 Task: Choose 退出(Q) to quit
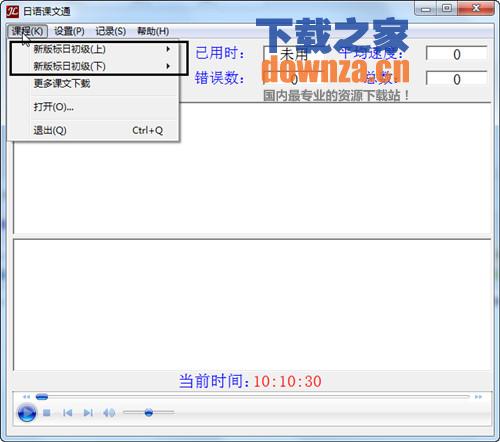coord(94,130)
